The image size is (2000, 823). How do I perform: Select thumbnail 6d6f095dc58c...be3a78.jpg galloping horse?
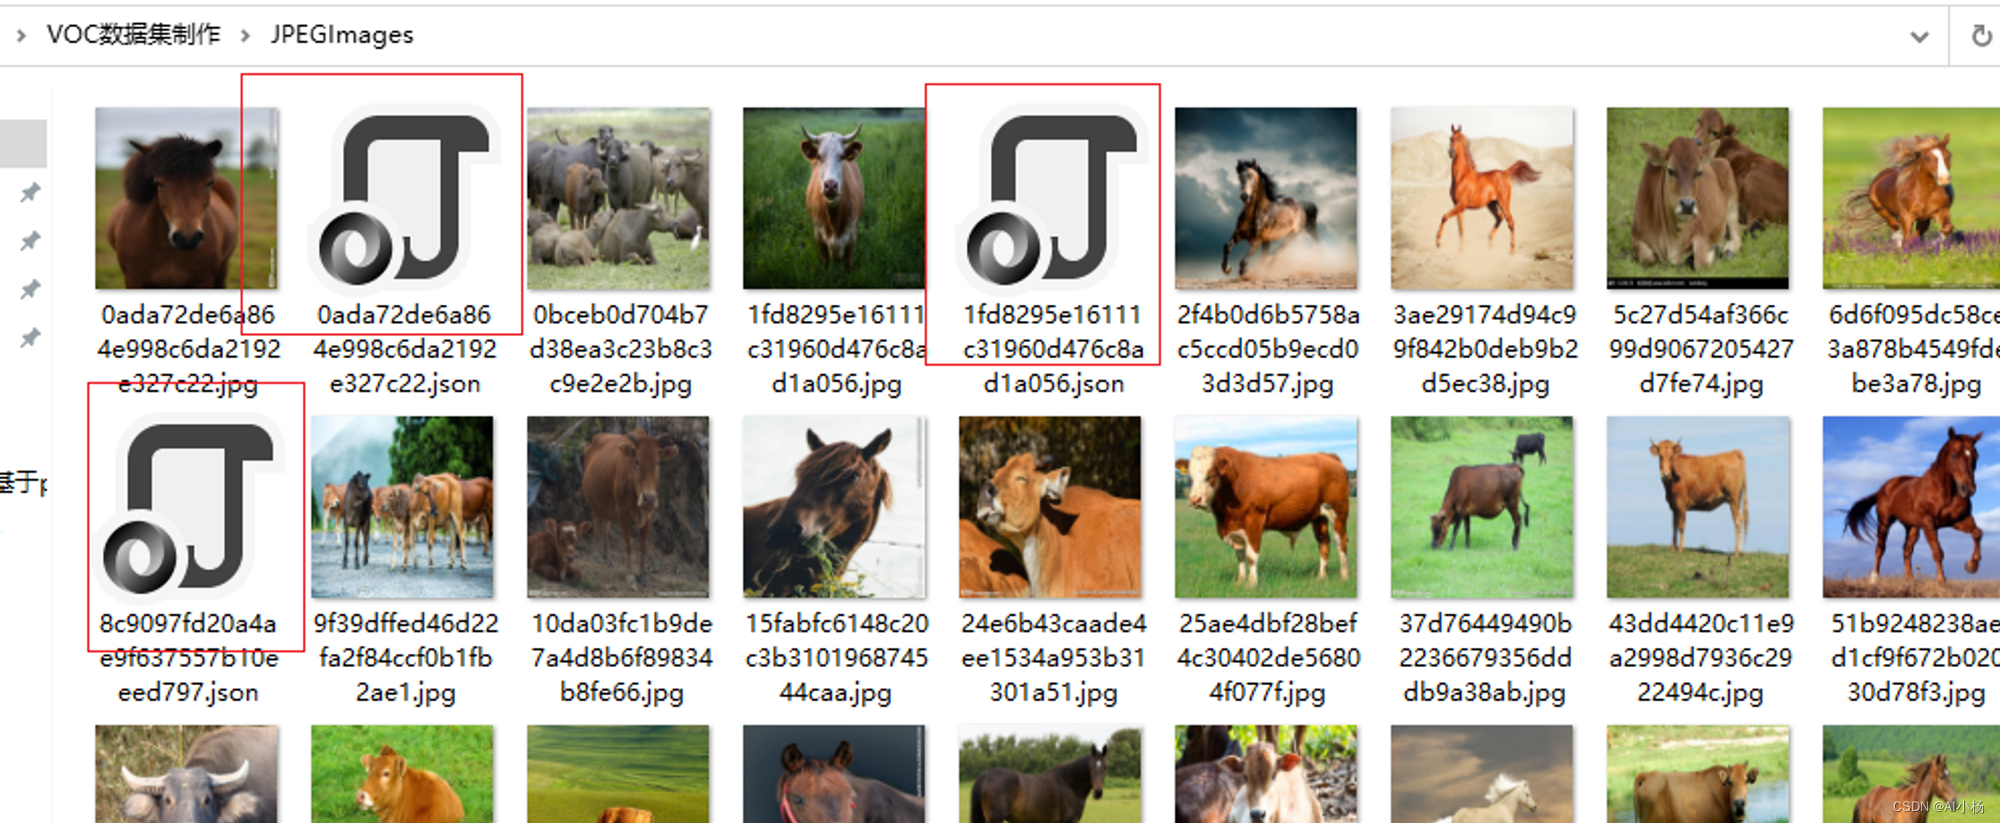(x=1911, y=198)
